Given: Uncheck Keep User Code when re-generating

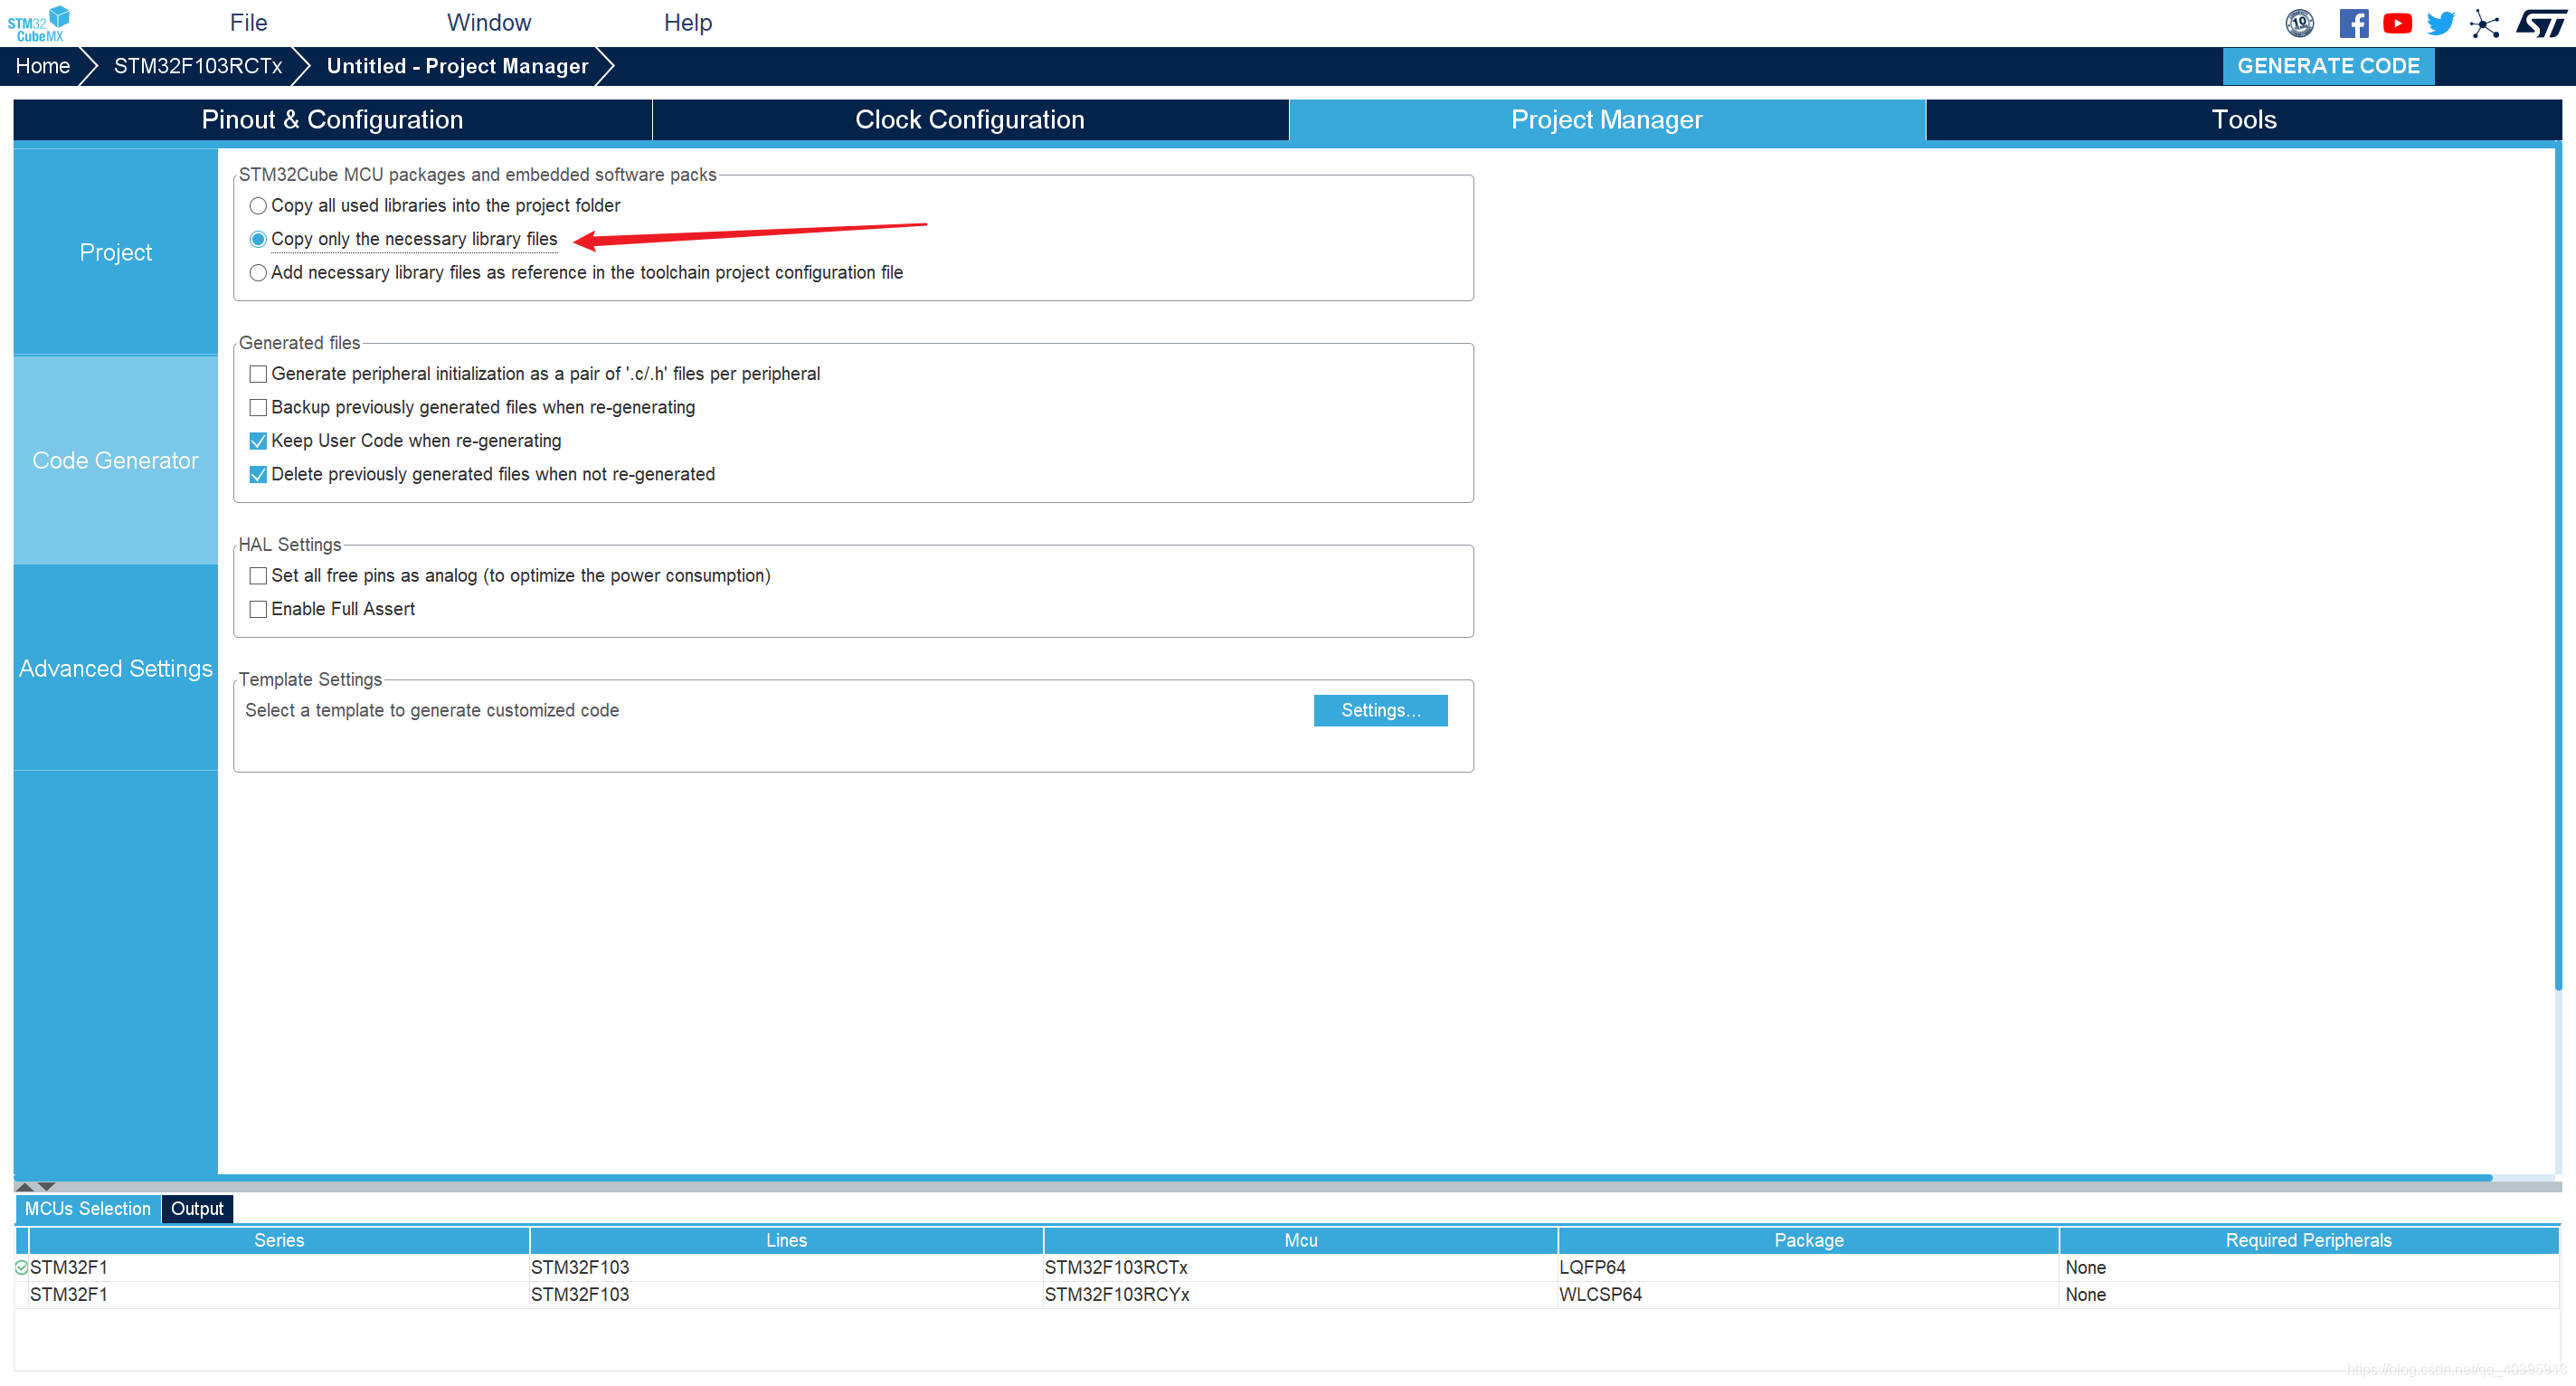Looking at the screenshot, I should click(x=258, y=441).
